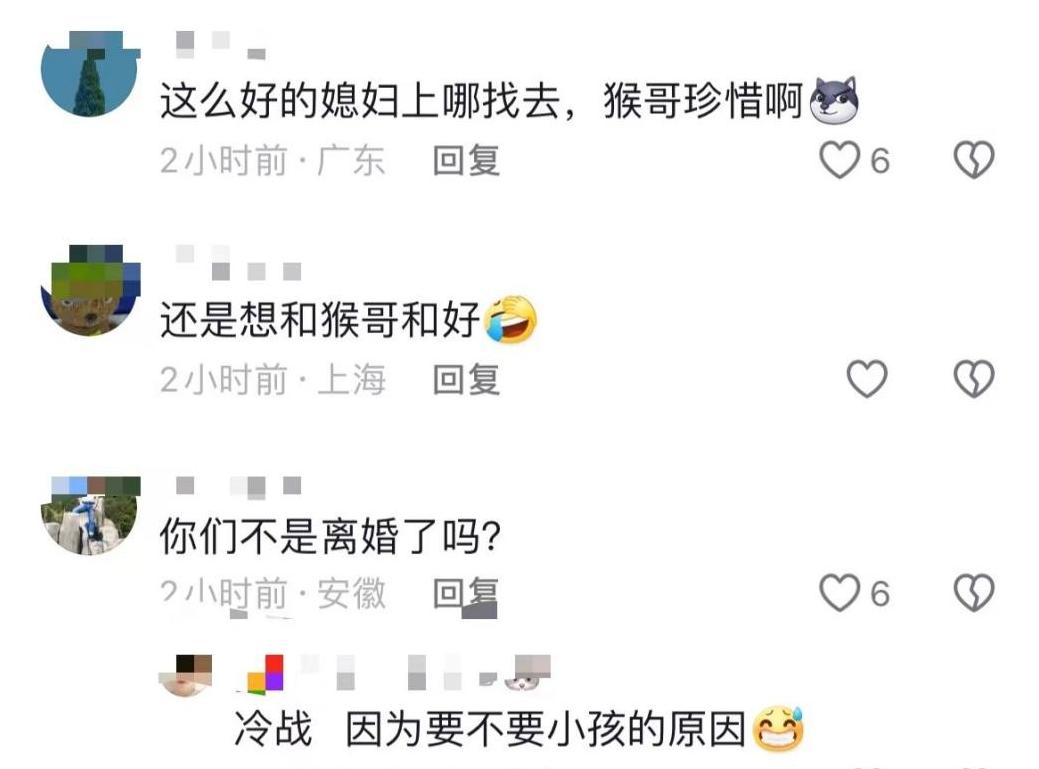
Task: Open third commenter's rock climbing avatar
Action: [90, 515]
